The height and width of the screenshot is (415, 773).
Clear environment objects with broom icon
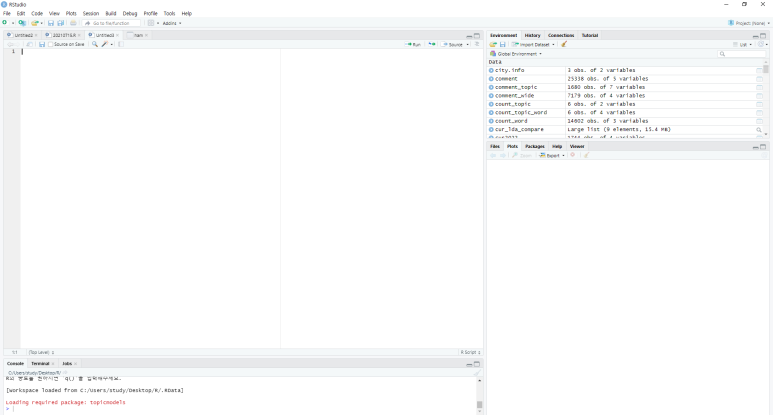564,44
